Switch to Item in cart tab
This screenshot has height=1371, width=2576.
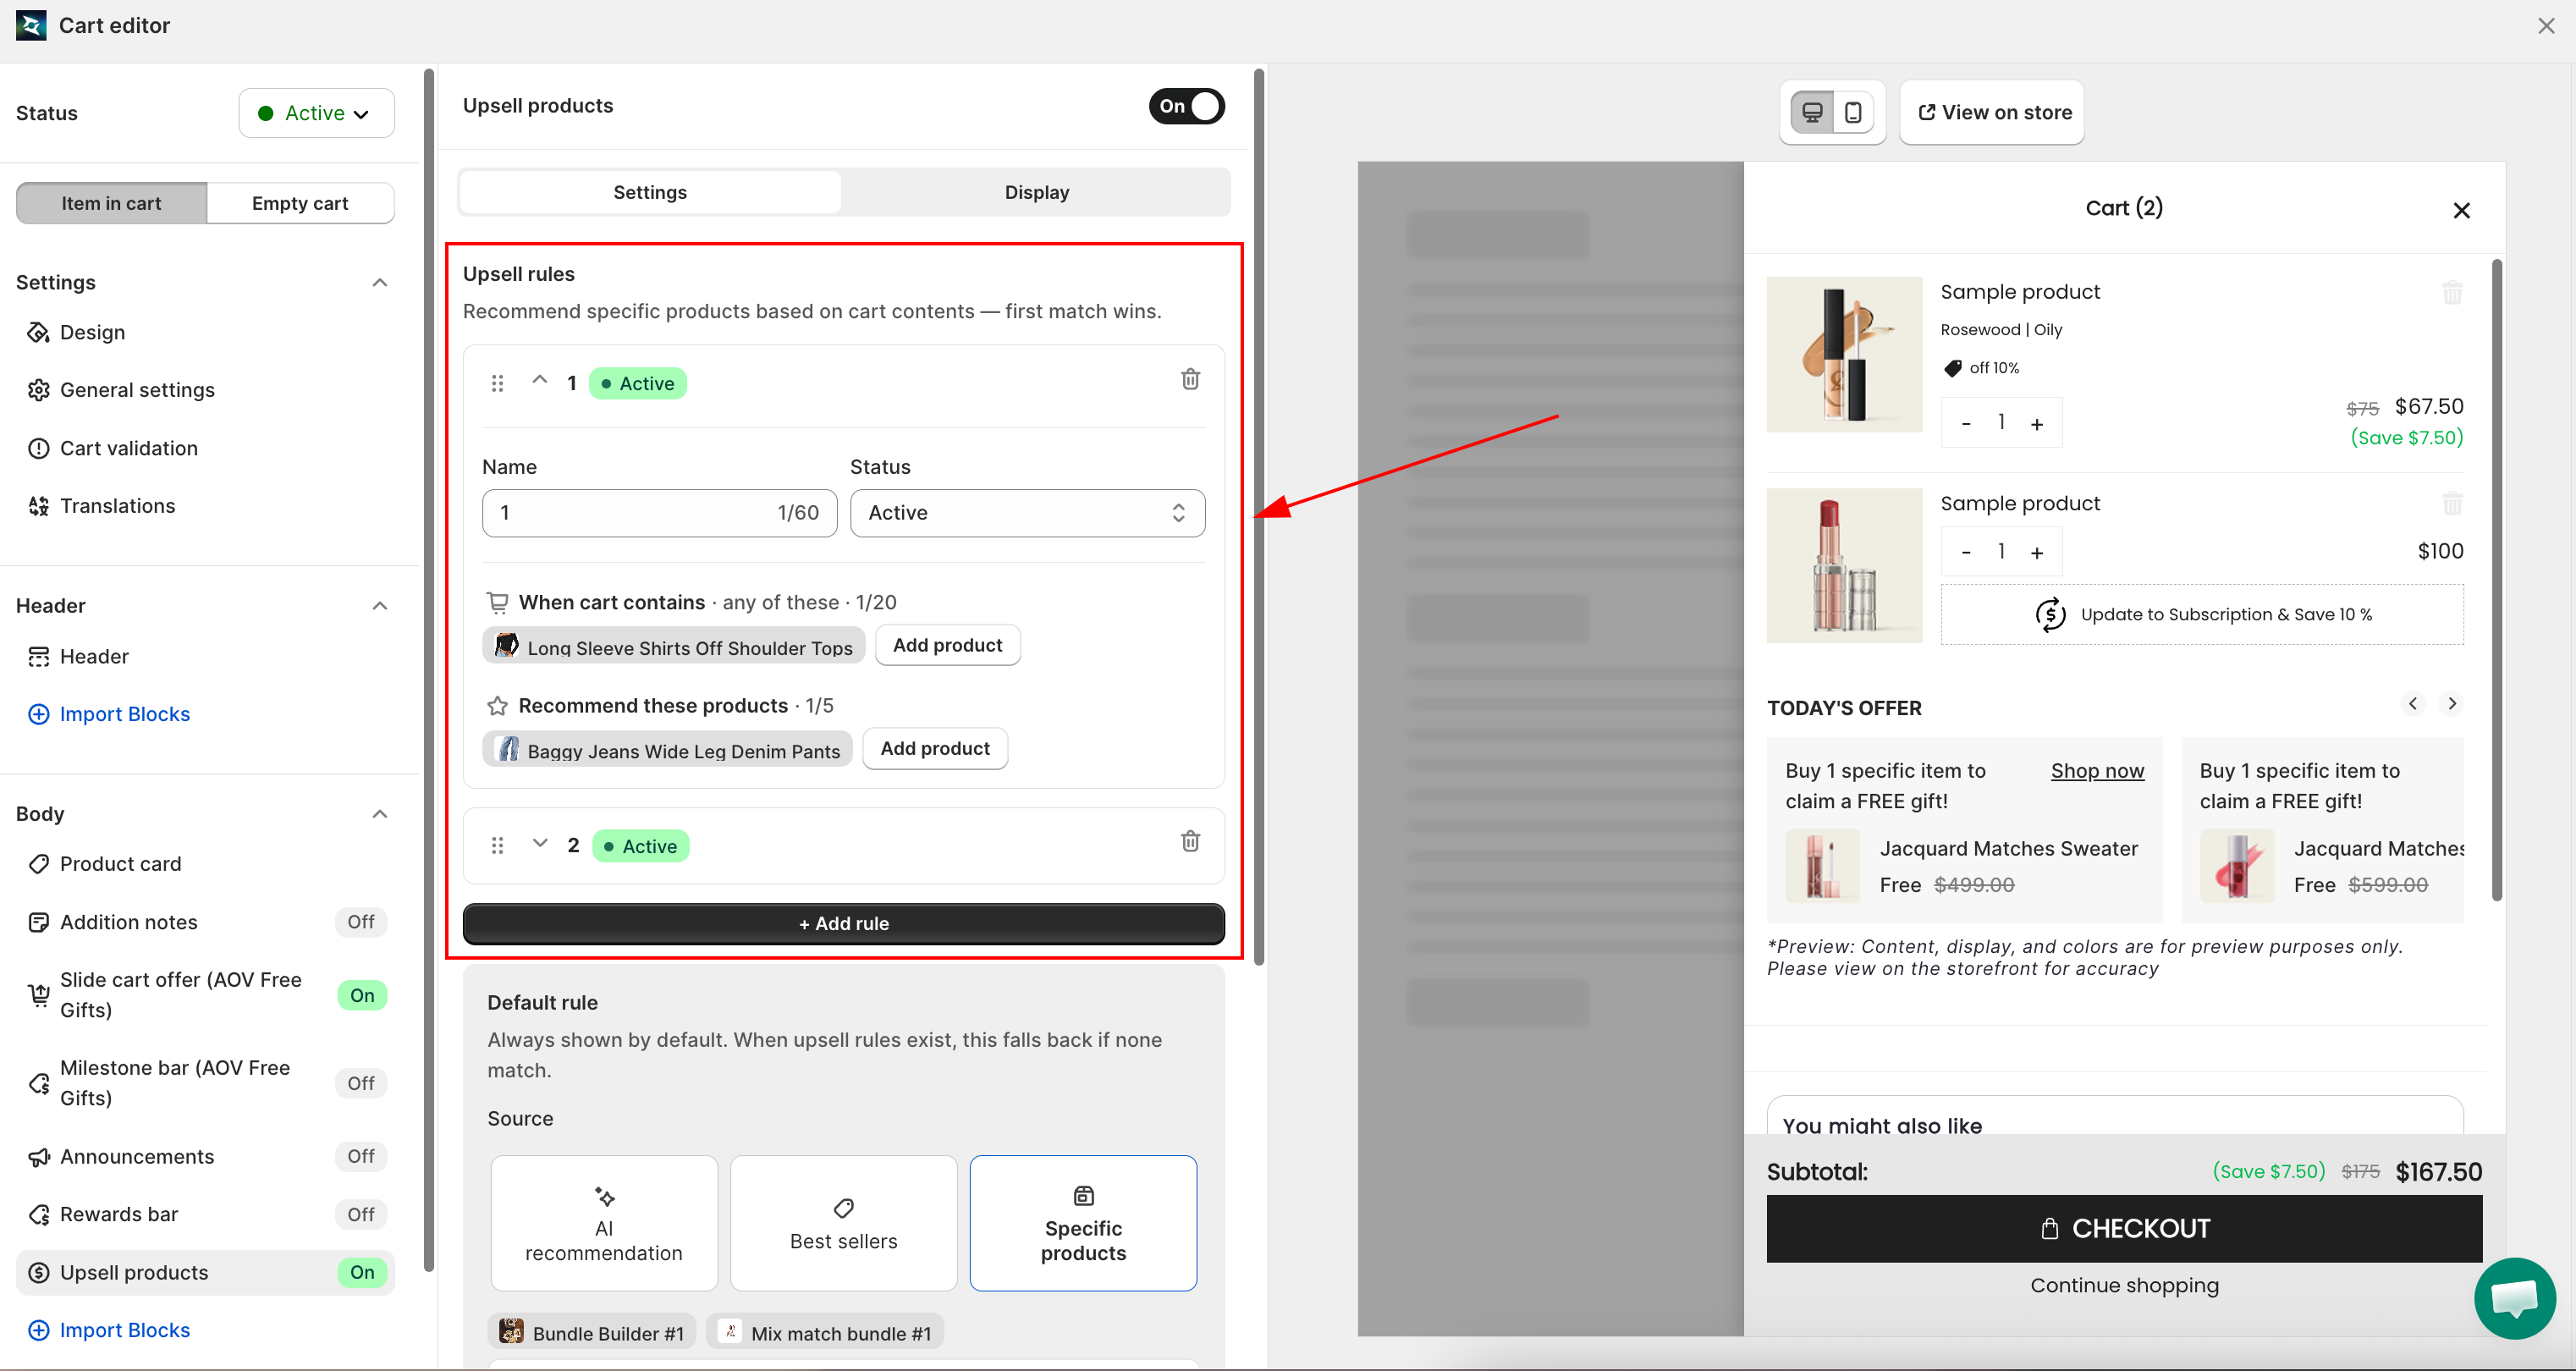click(x=112, y=203)
